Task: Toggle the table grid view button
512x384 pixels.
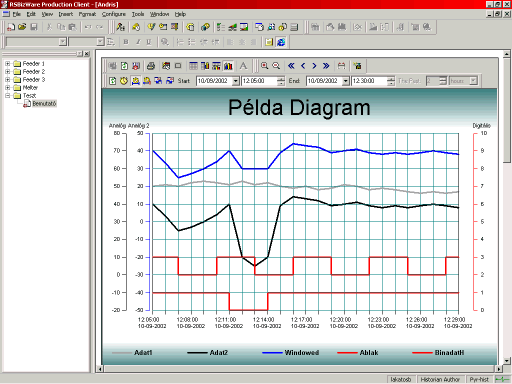Action: (x=193, y=66)
